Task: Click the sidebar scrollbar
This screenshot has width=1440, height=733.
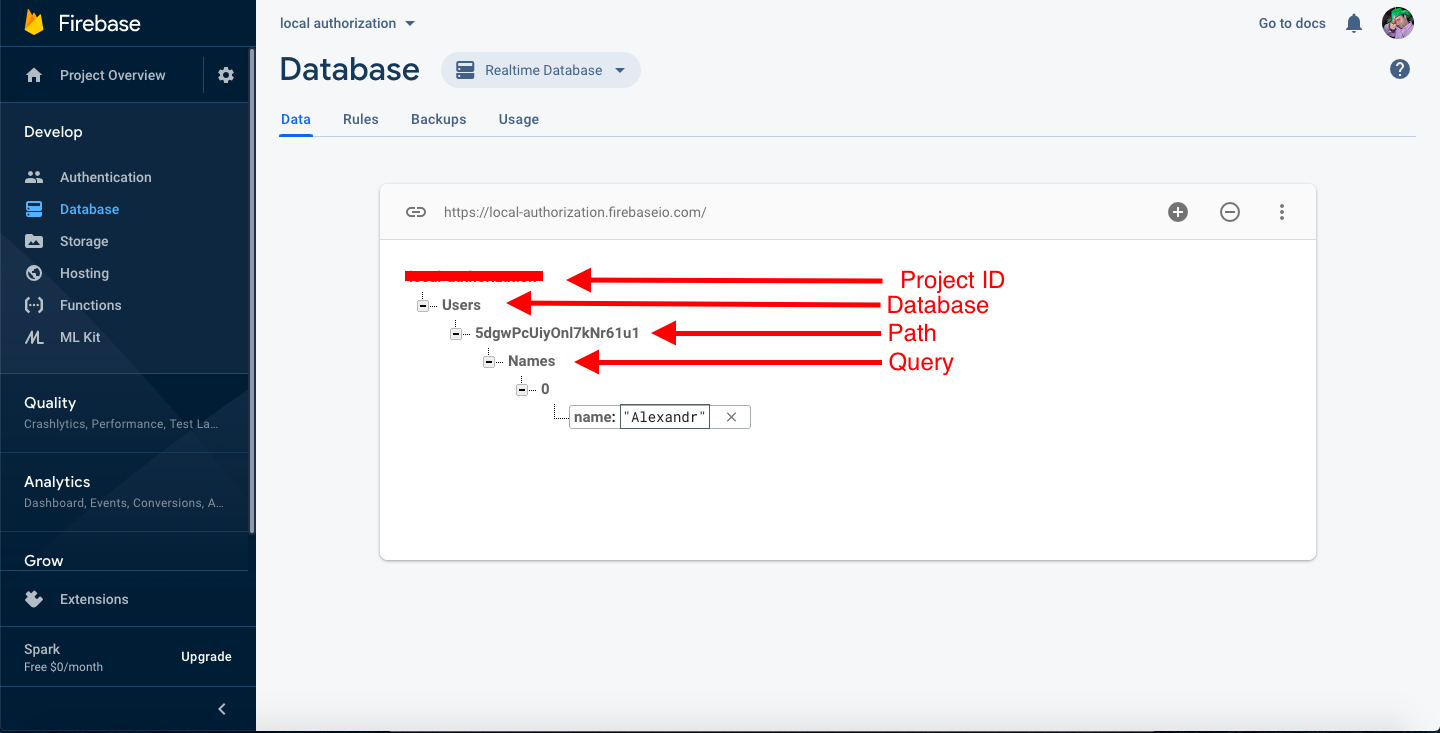Action: tap(252, 290)
